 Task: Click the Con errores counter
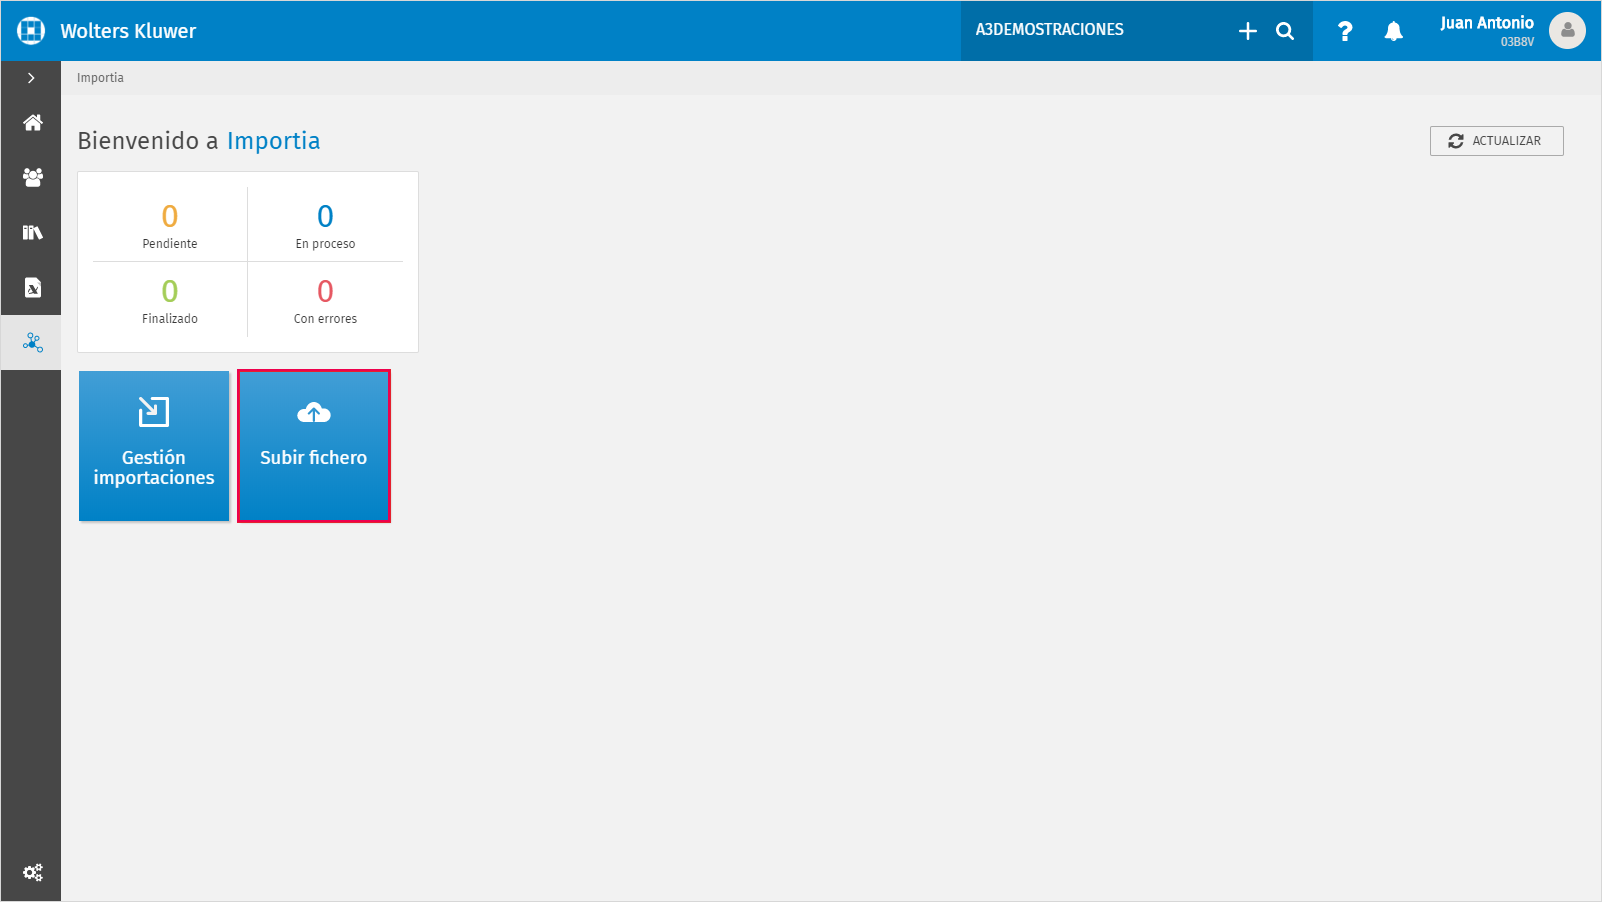[325, 300]
